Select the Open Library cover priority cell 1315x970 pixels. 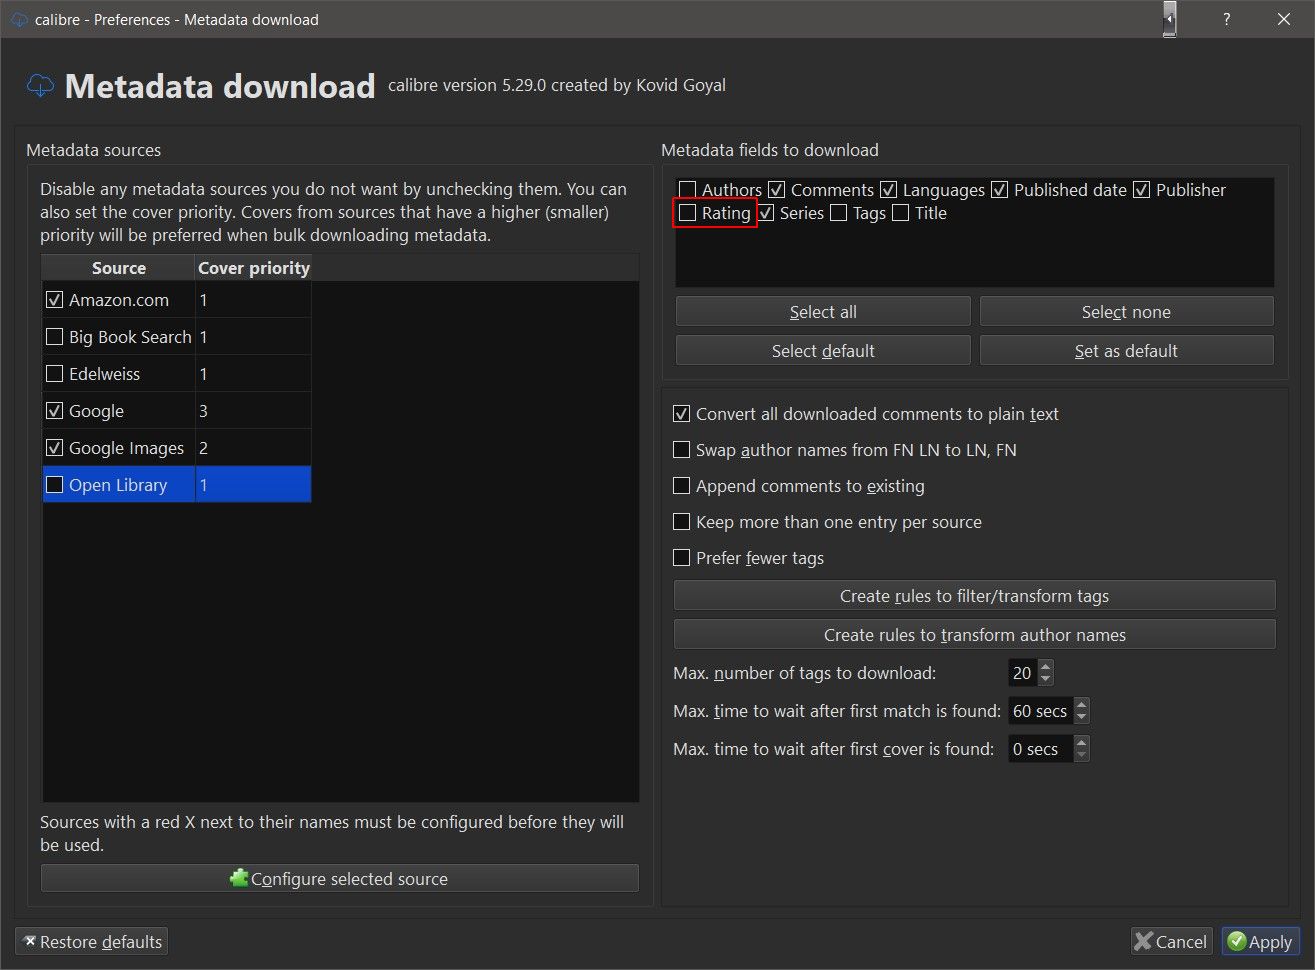[253, 485]
